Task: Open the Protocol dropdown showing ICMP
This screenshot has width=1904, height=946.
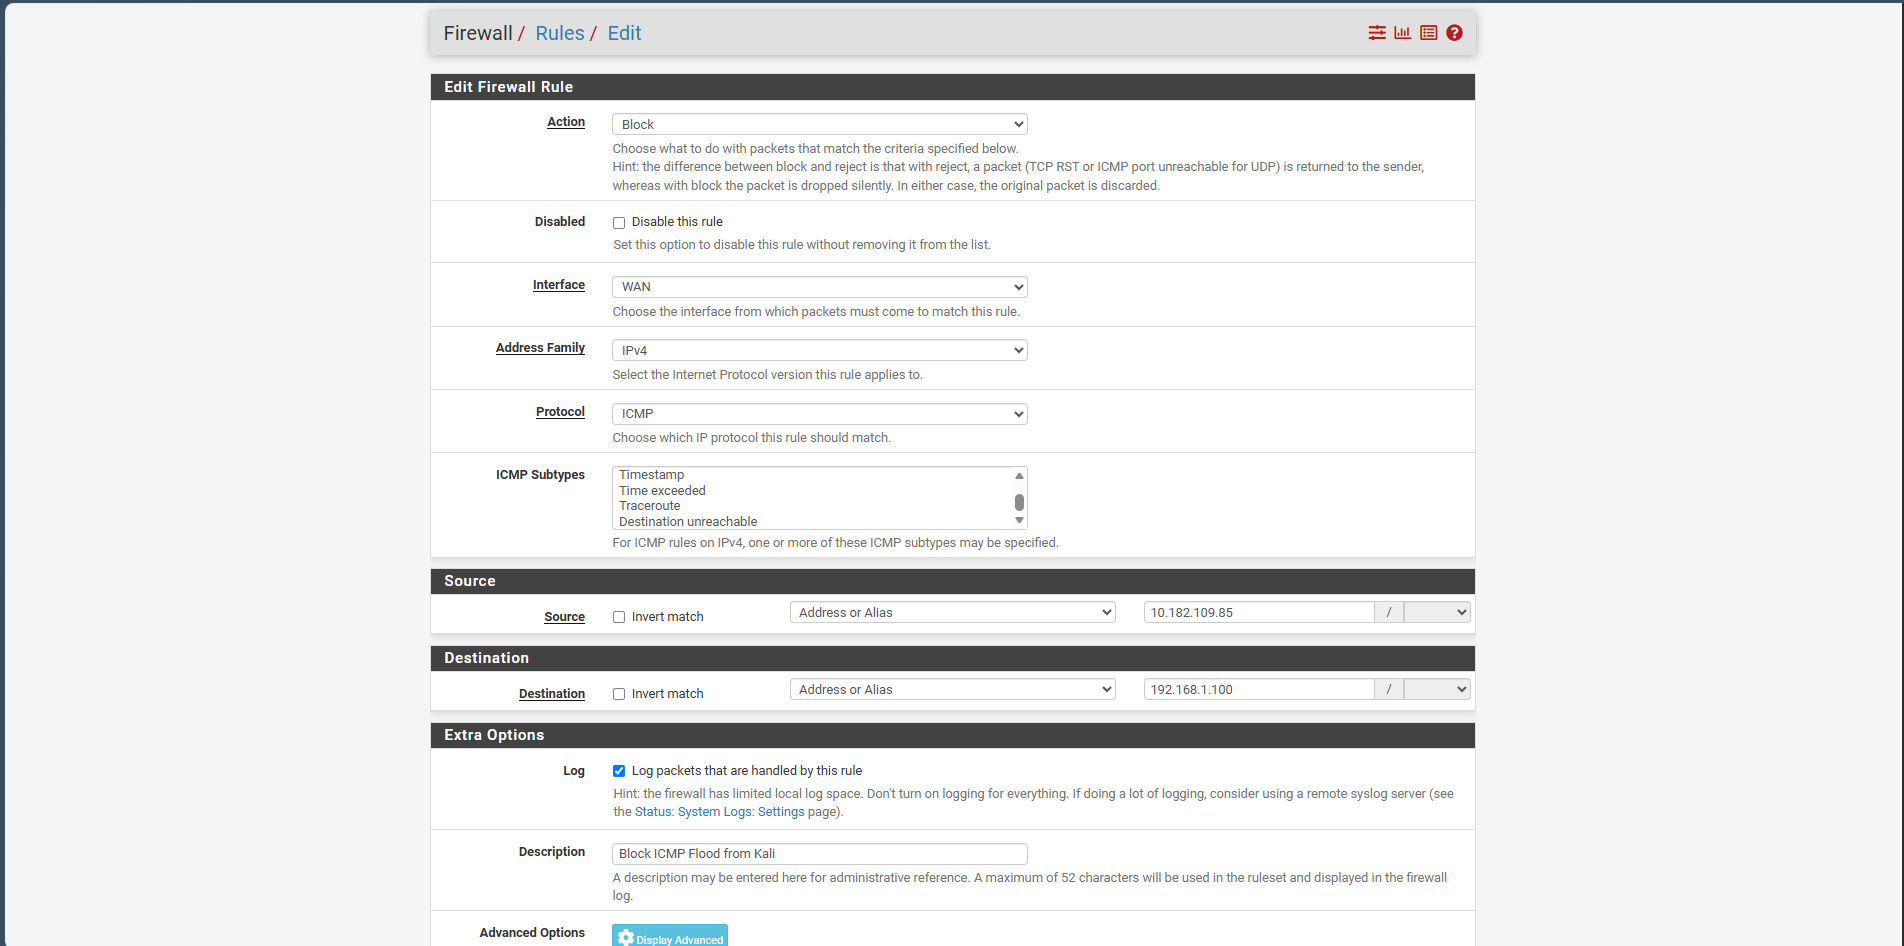Action: [x=820, y=414]
